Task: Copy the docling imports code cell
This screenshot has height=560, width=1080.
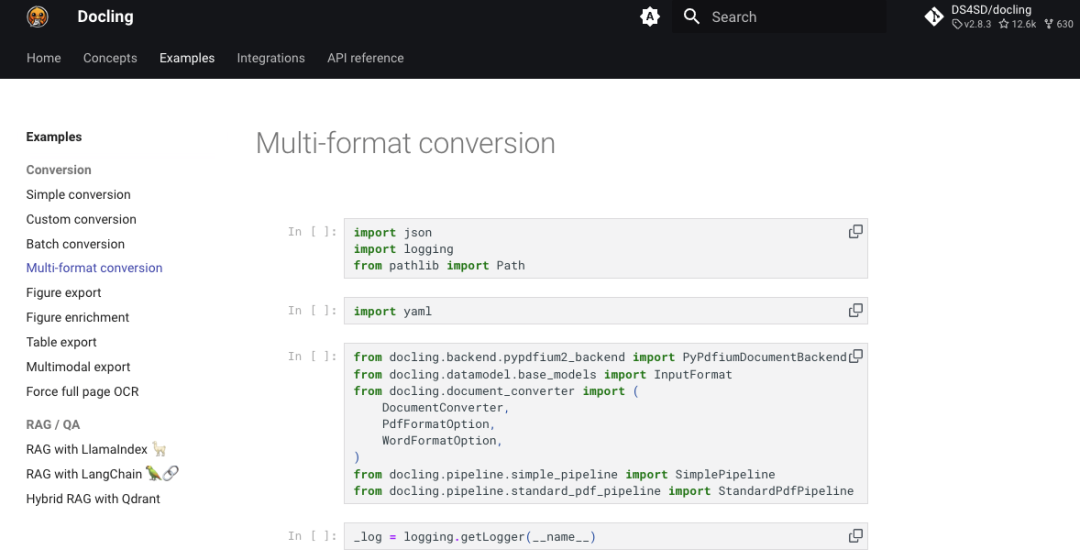Action: pyautogui.click(x=855, y=357)
